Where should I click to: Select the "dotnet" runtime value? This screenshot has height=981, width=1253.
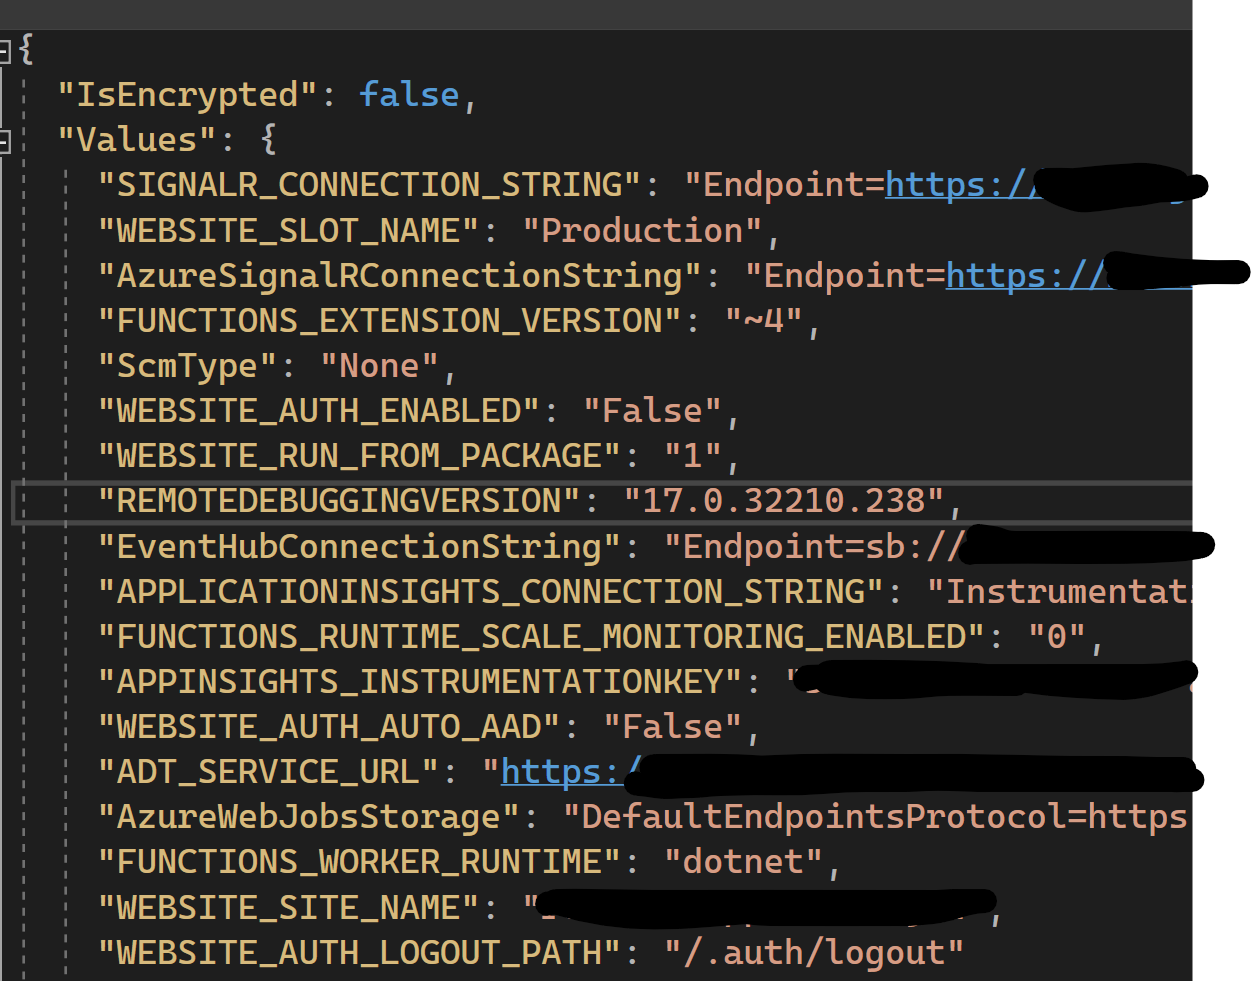click(x=743, y=862)
